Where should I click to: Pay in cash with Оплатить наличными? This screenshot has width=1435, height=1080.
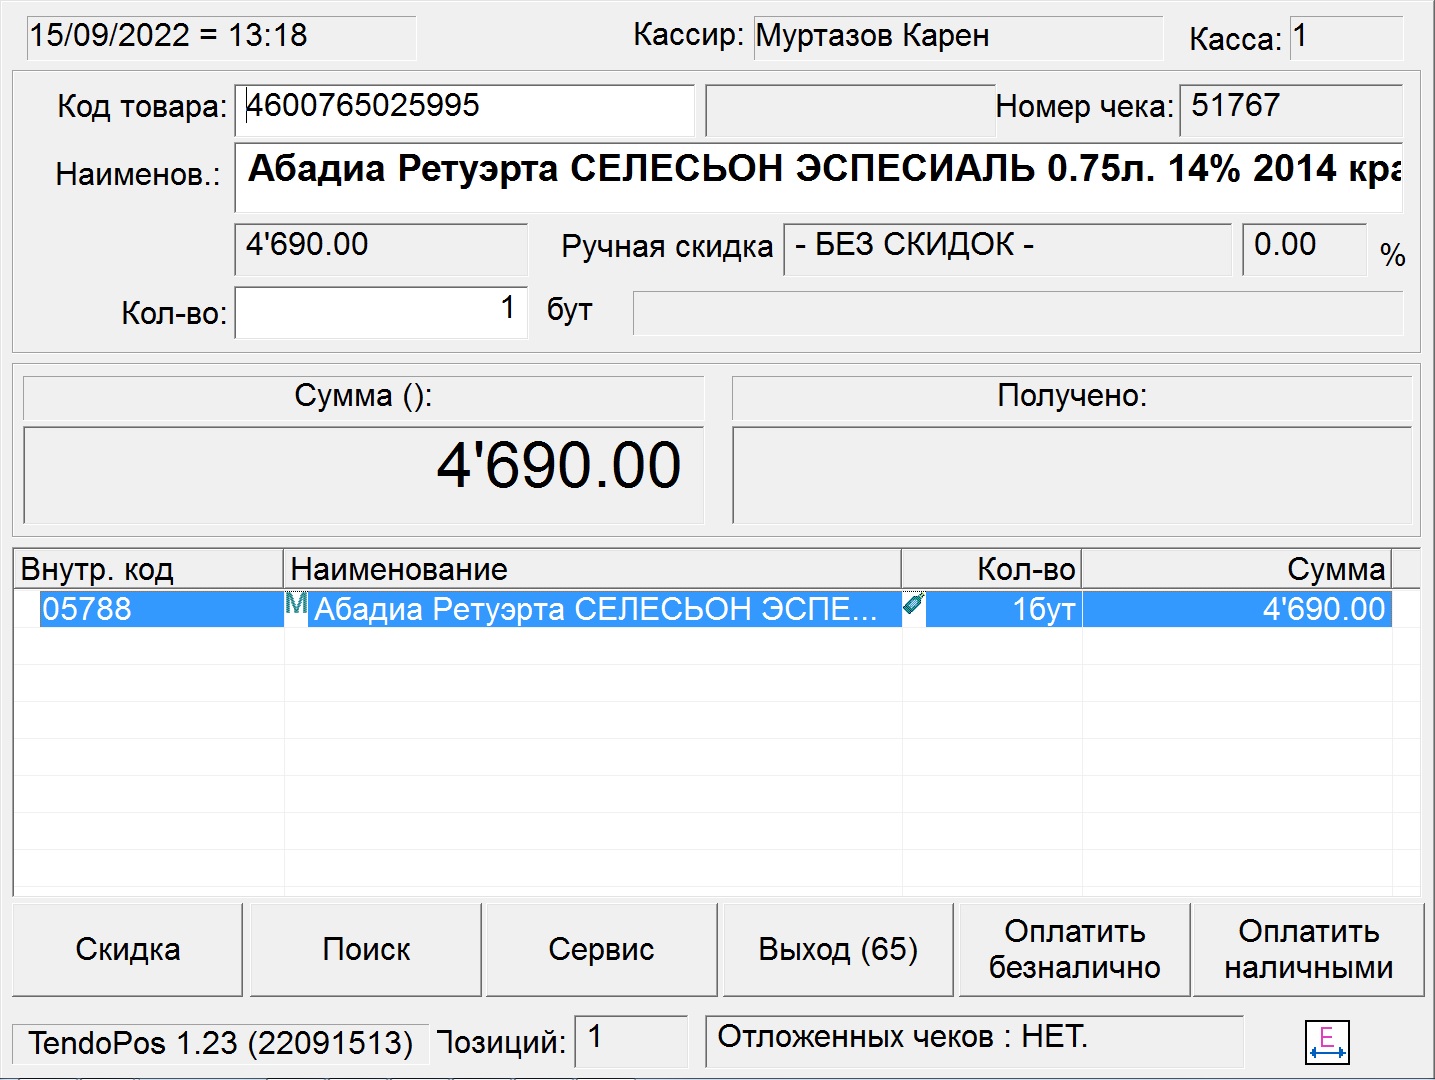coord(1308,949)
